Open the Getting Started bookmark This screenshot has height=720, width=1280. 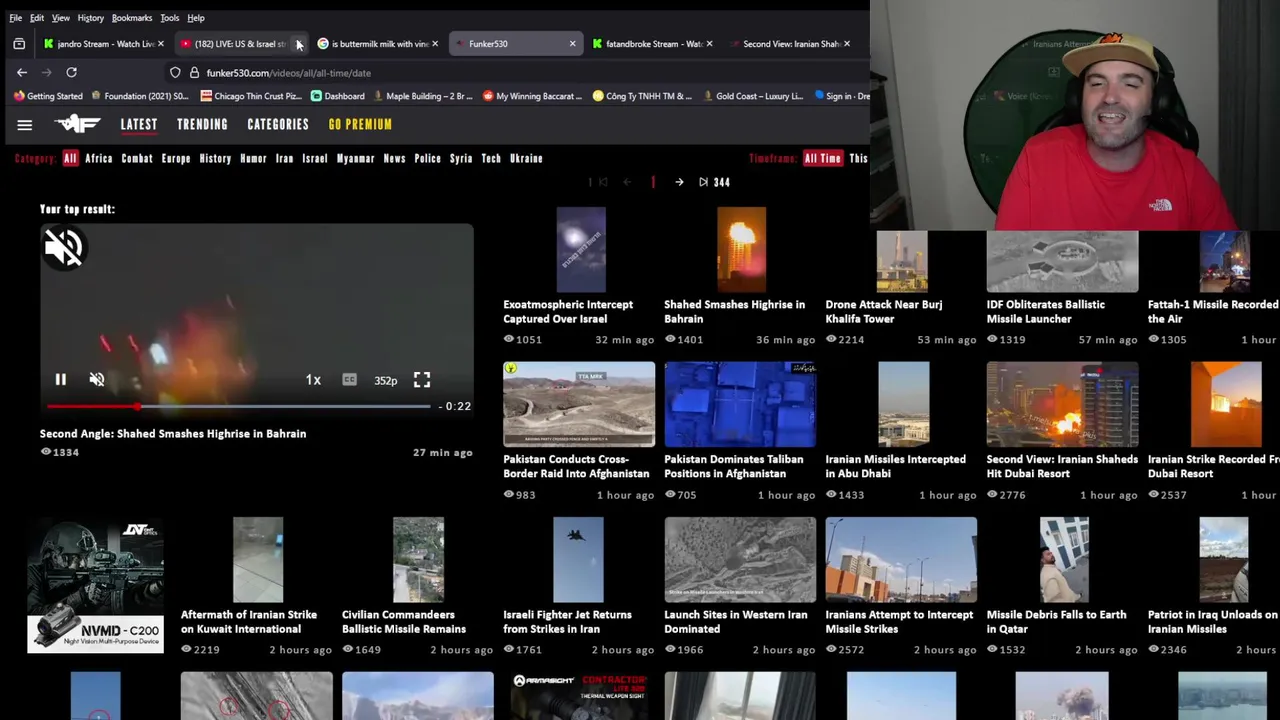point(48,96)
